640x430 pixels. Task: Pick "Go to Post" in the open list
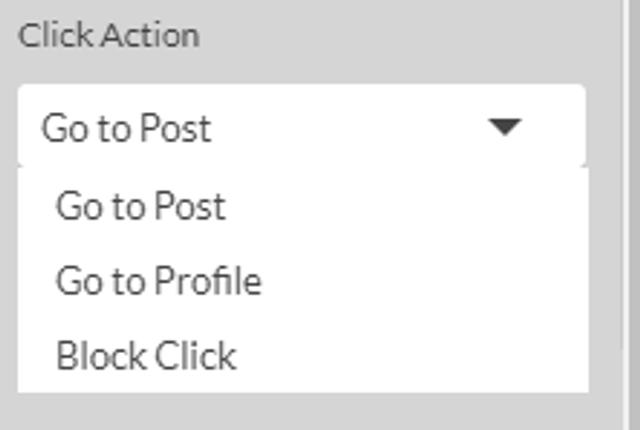click(x=303, y=206)
